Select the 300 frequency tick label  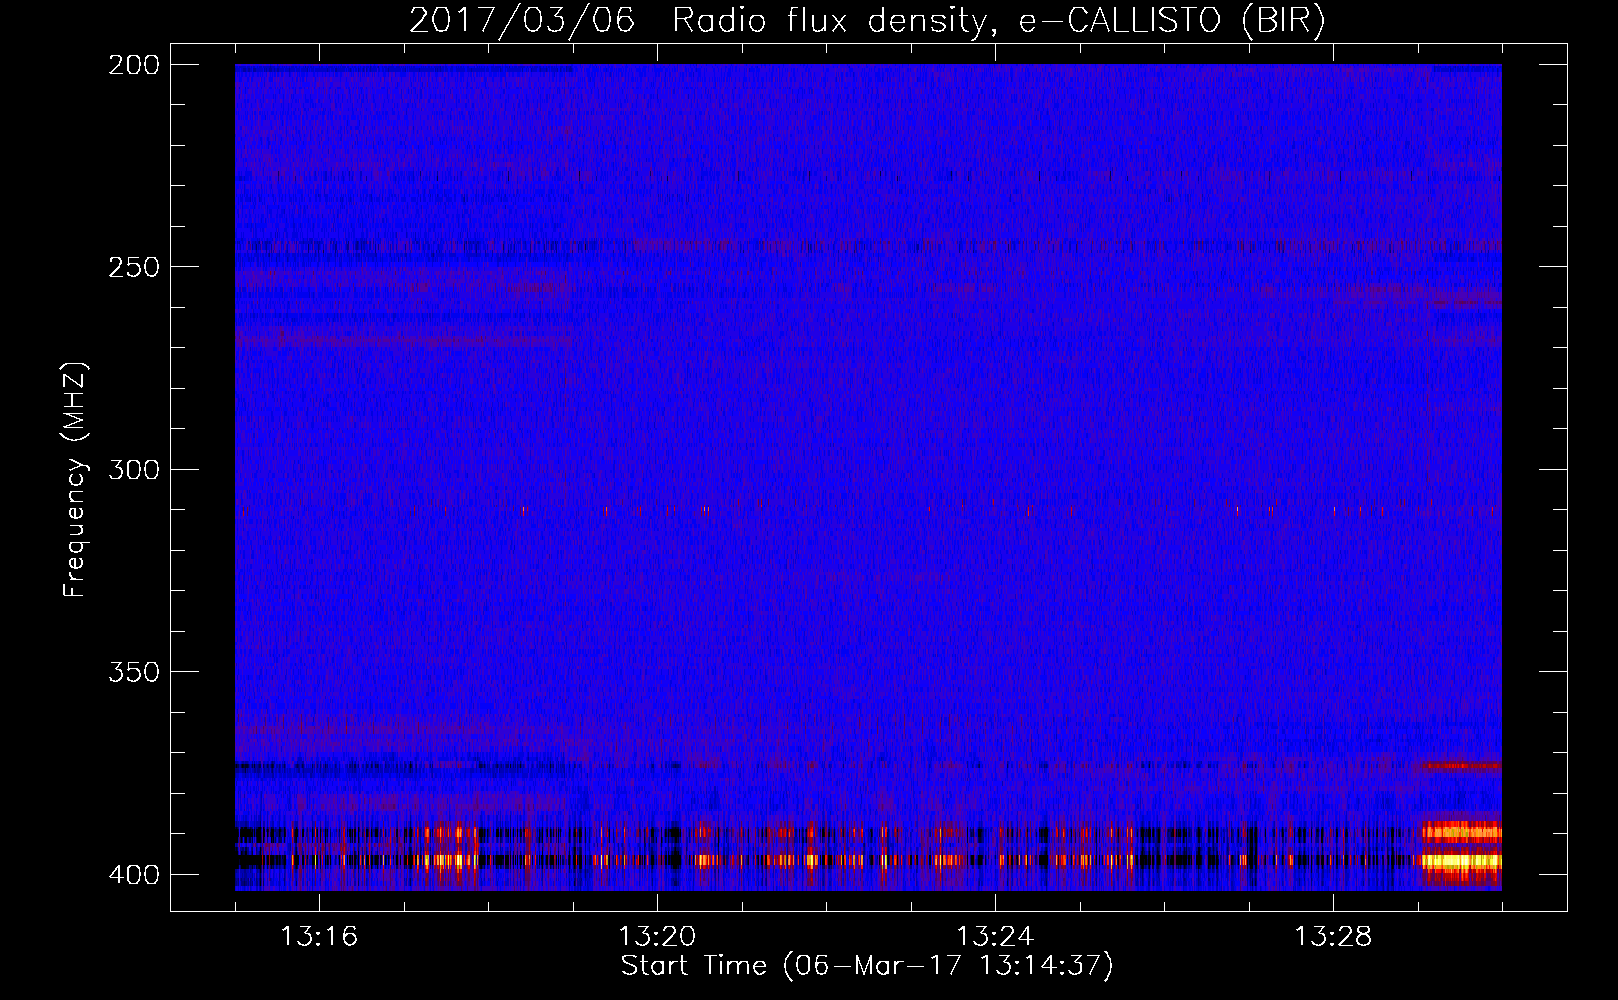coord(134,469)
